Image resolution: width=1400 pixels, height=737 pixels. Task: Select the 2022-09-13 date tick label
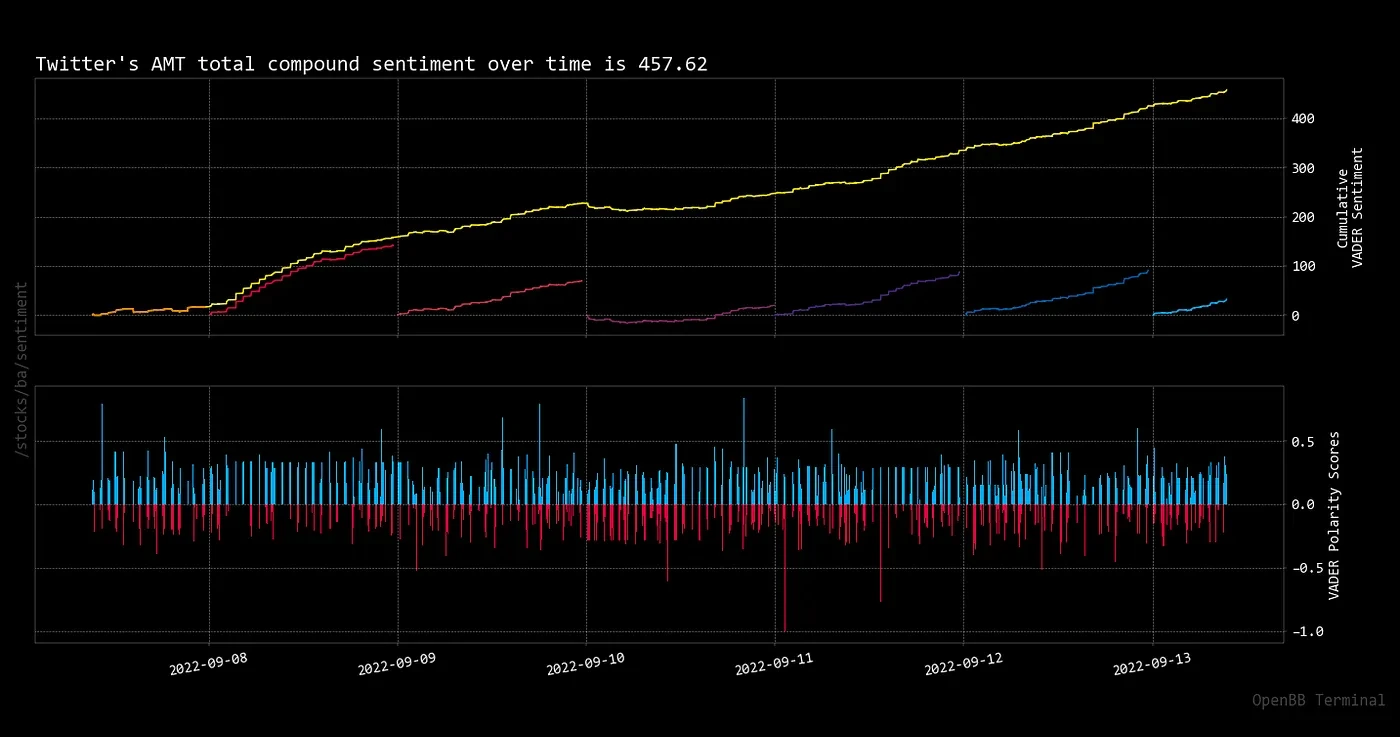[1152, 666]
